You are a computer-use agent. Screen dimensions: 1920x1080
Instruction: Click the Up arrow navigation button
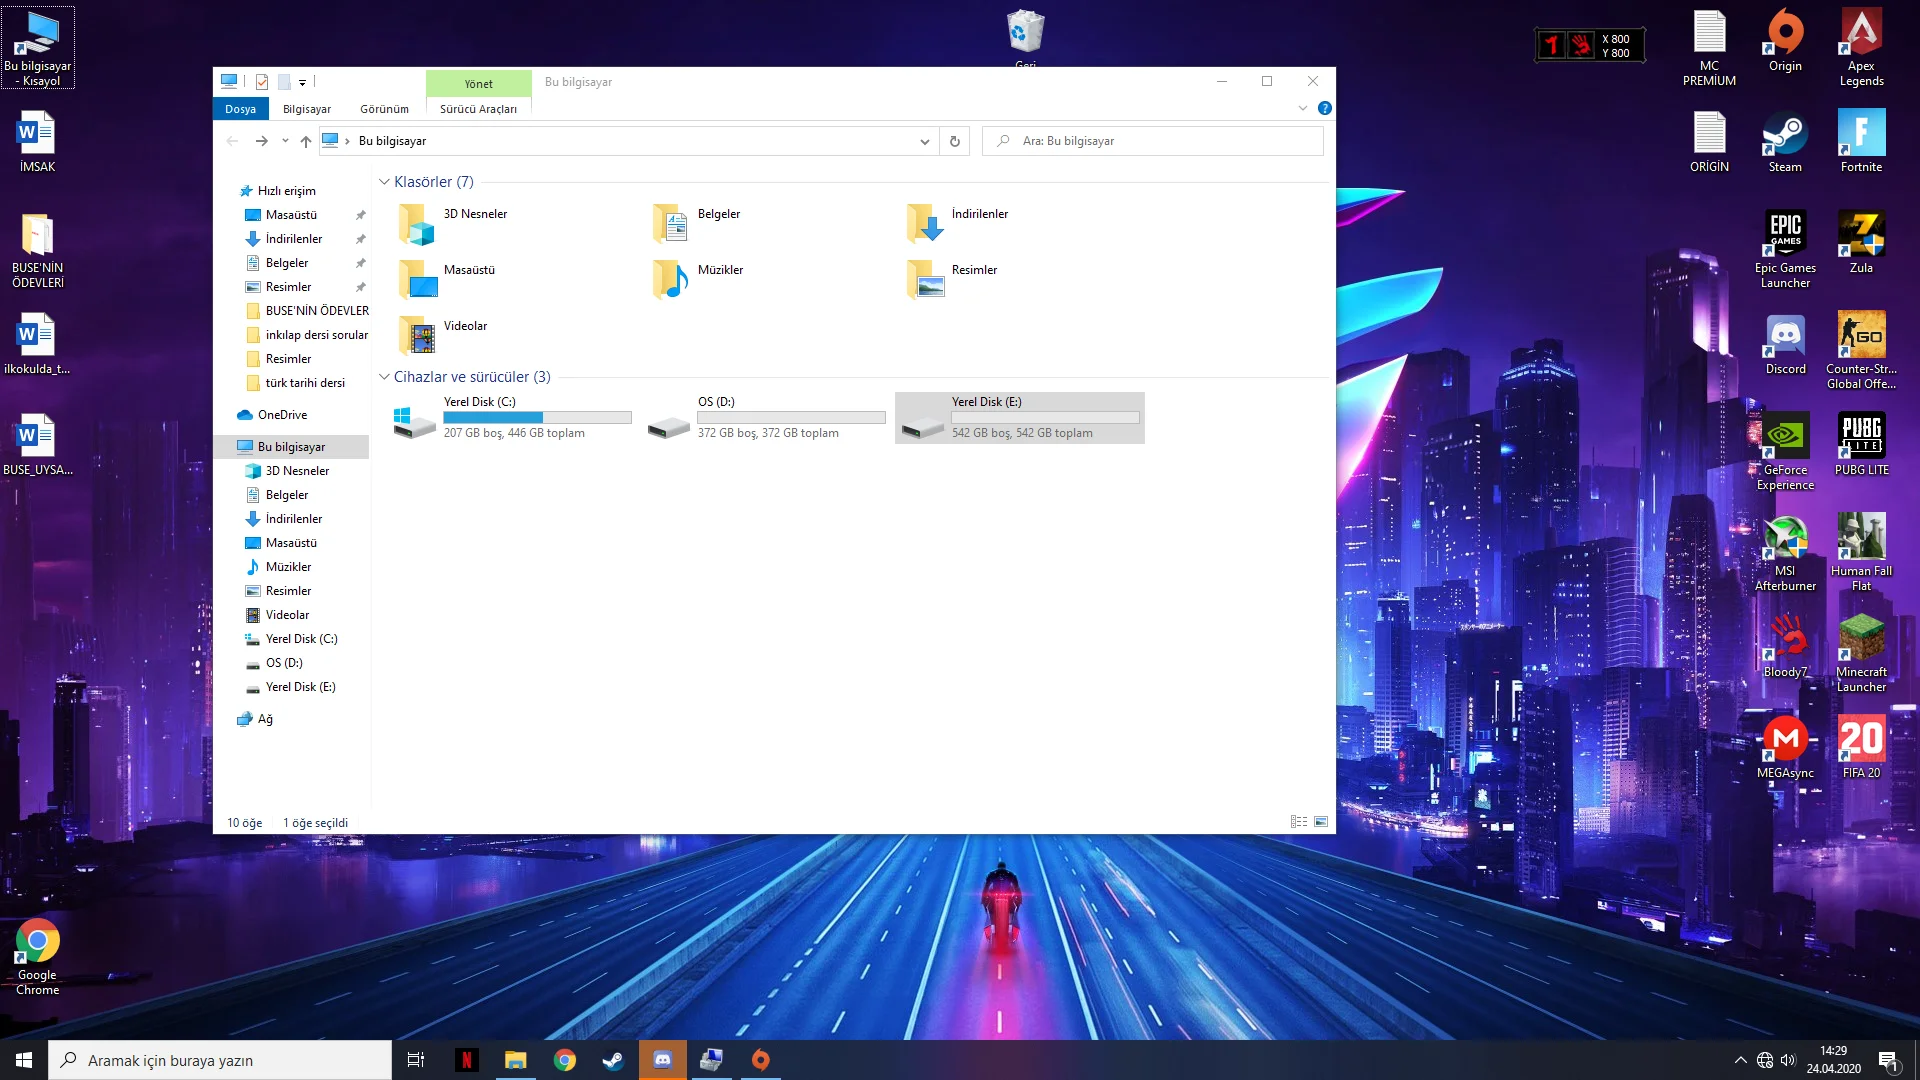[x=306, y=141]
